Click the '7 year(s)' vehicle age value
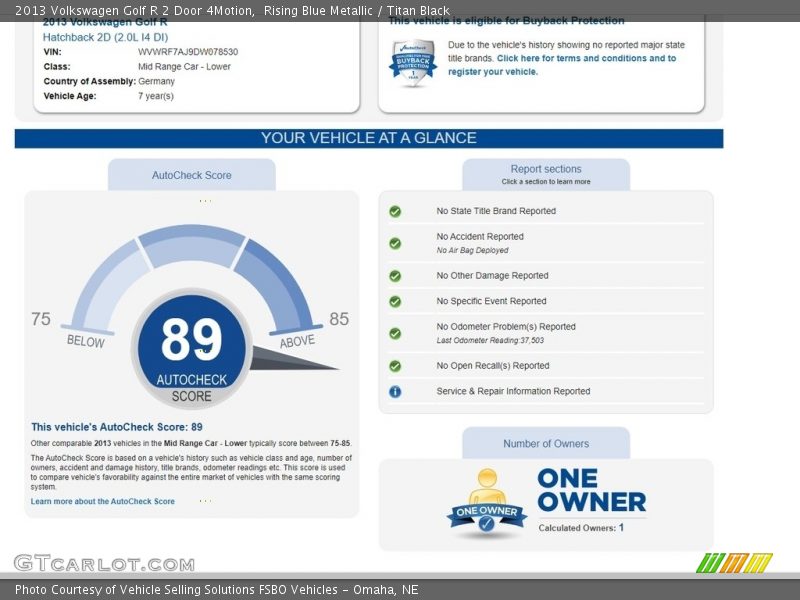Image resolution: width=800 pixels, height=600 pixels. tap(156, 96)
